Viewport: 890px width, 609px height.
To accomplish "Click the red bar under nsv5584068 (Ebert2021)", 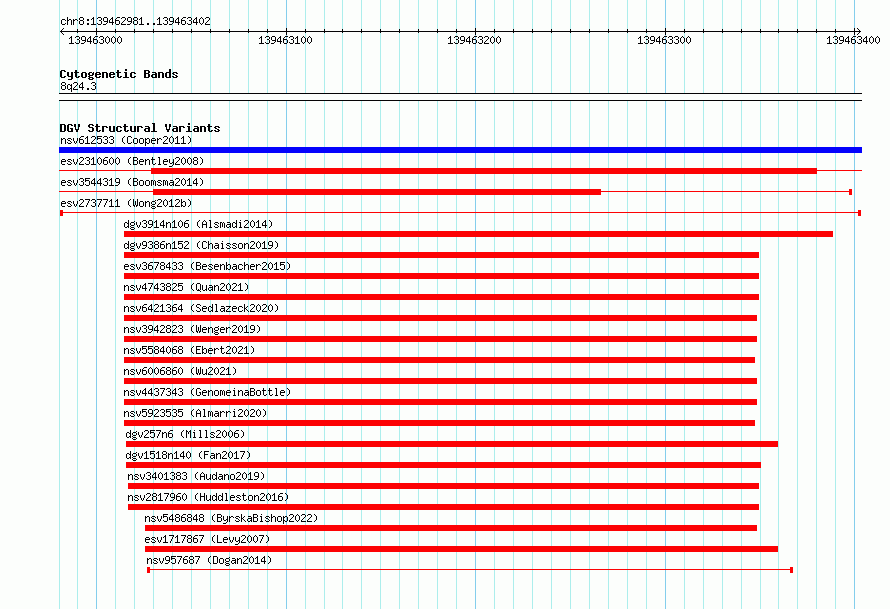I will [439, 360].
